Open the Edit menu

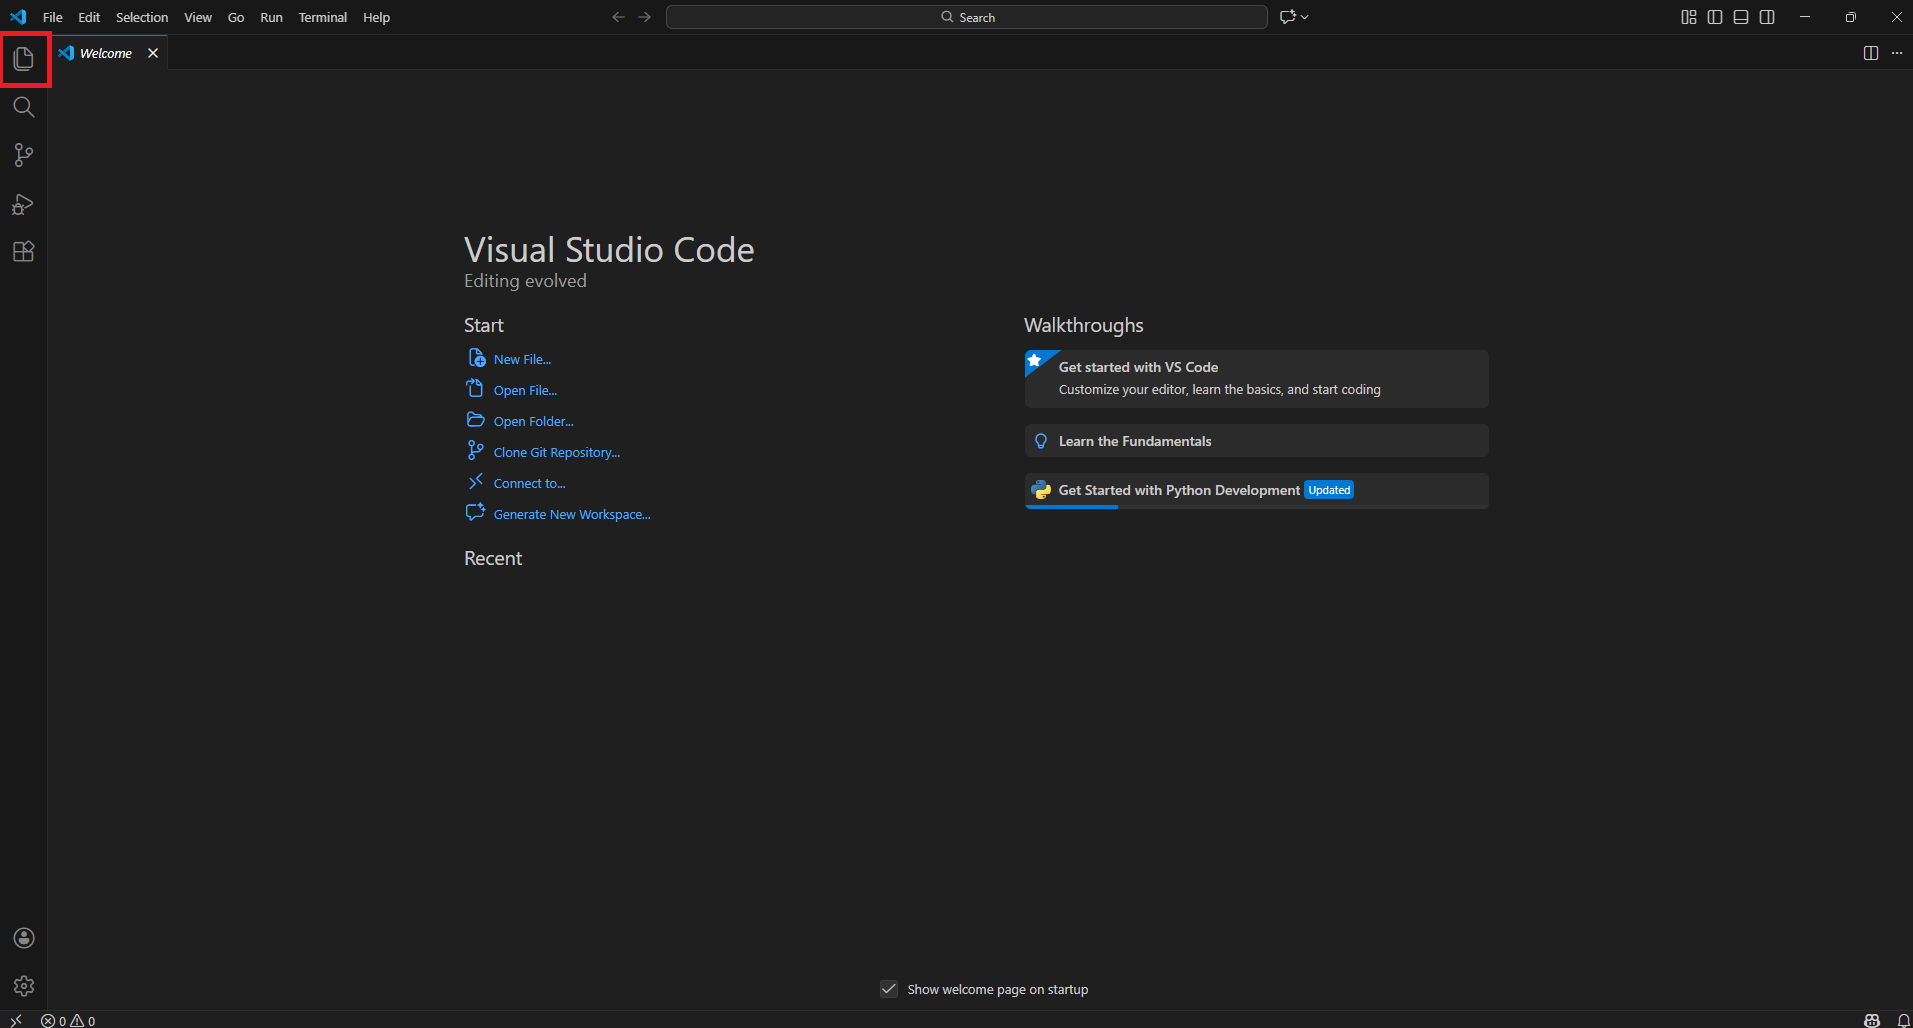(x=89, y=17)
